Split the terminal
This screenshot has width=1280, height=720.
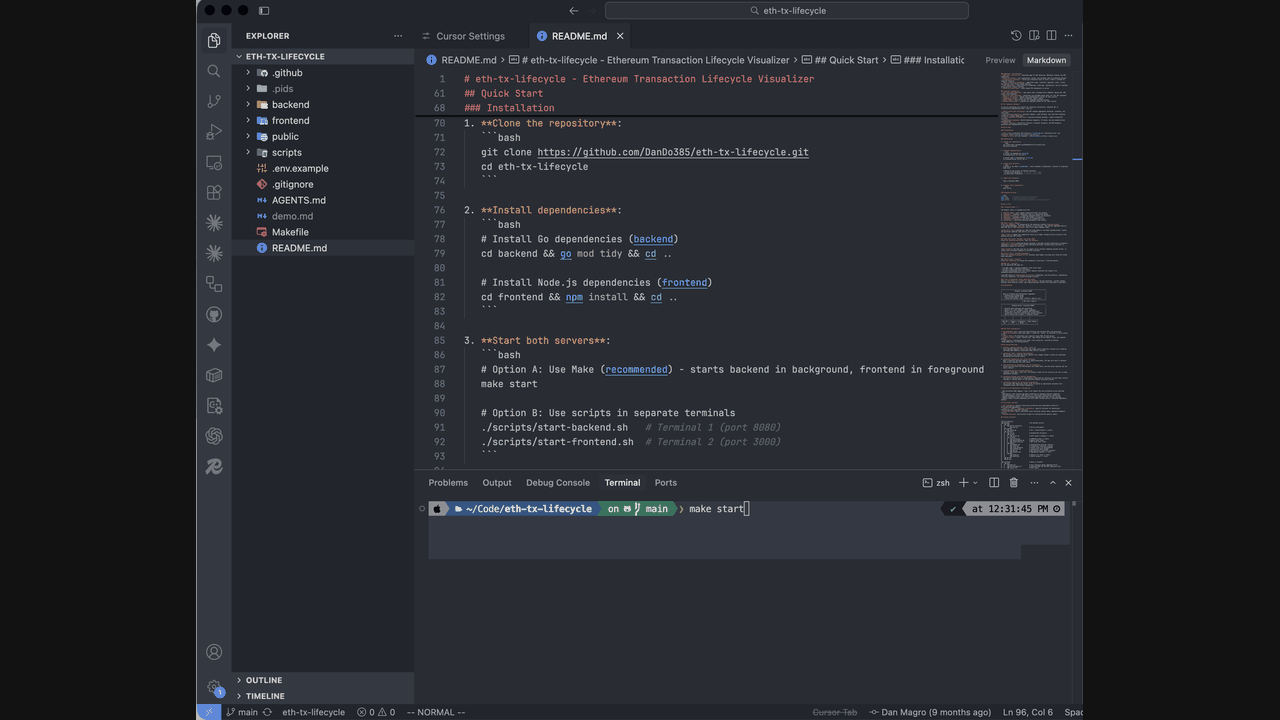click(x=994, y=482)
